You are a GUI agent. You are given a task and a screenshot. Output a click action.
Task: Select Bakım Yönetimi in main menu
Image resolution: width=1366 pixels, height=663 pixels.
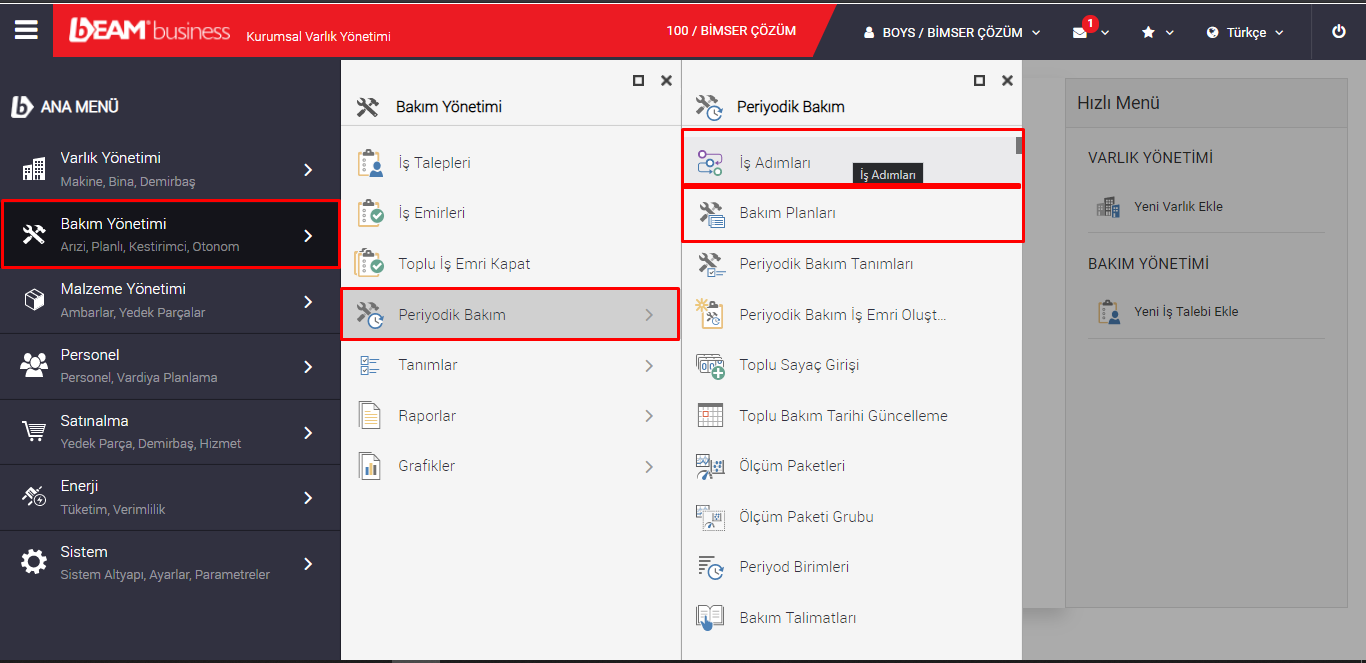(x=170, y=234)
